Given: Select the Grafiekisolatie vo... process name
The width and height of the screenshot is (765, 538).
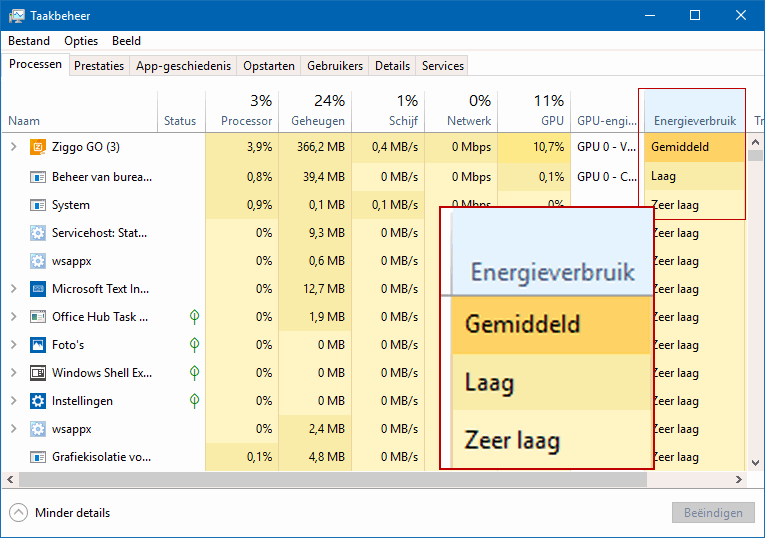Looking at the screenshot, I should (x=101, y=457).
